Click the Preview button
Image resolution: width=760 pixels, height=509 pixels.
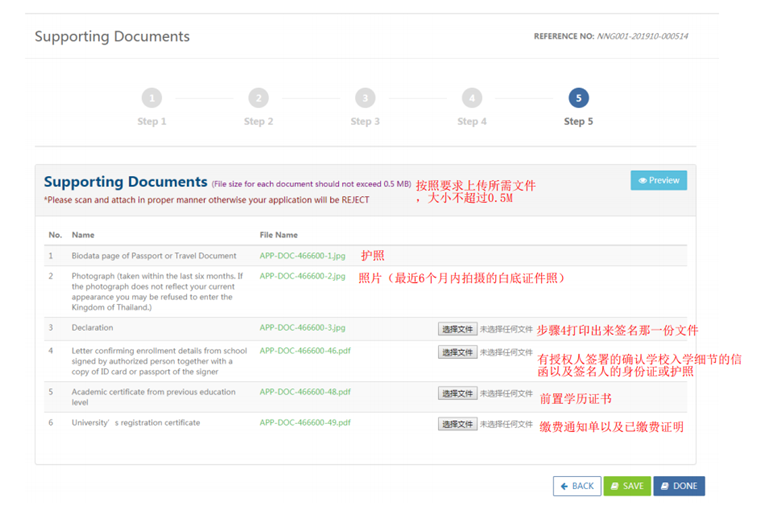[658, 180]
